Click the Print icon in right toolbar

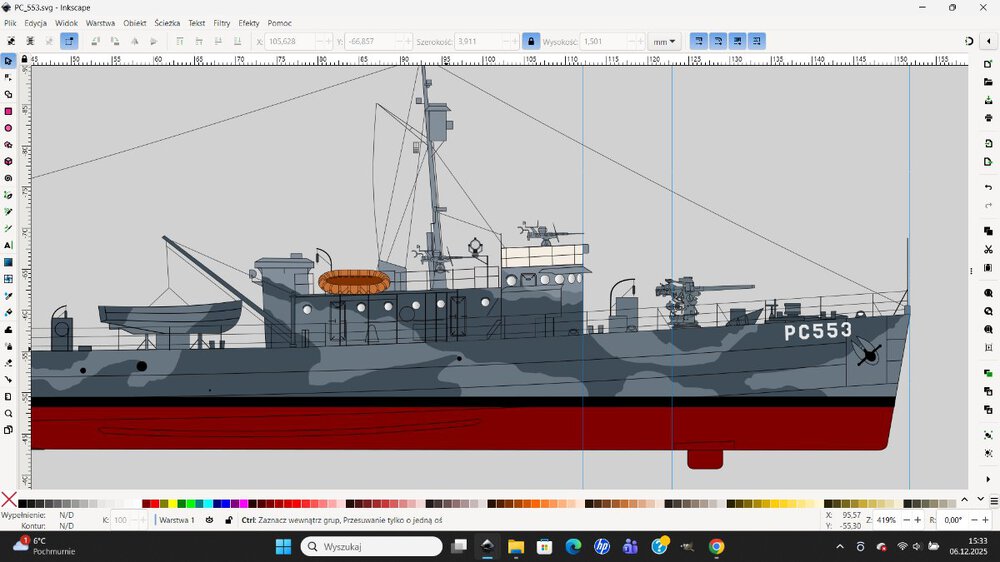988,118
